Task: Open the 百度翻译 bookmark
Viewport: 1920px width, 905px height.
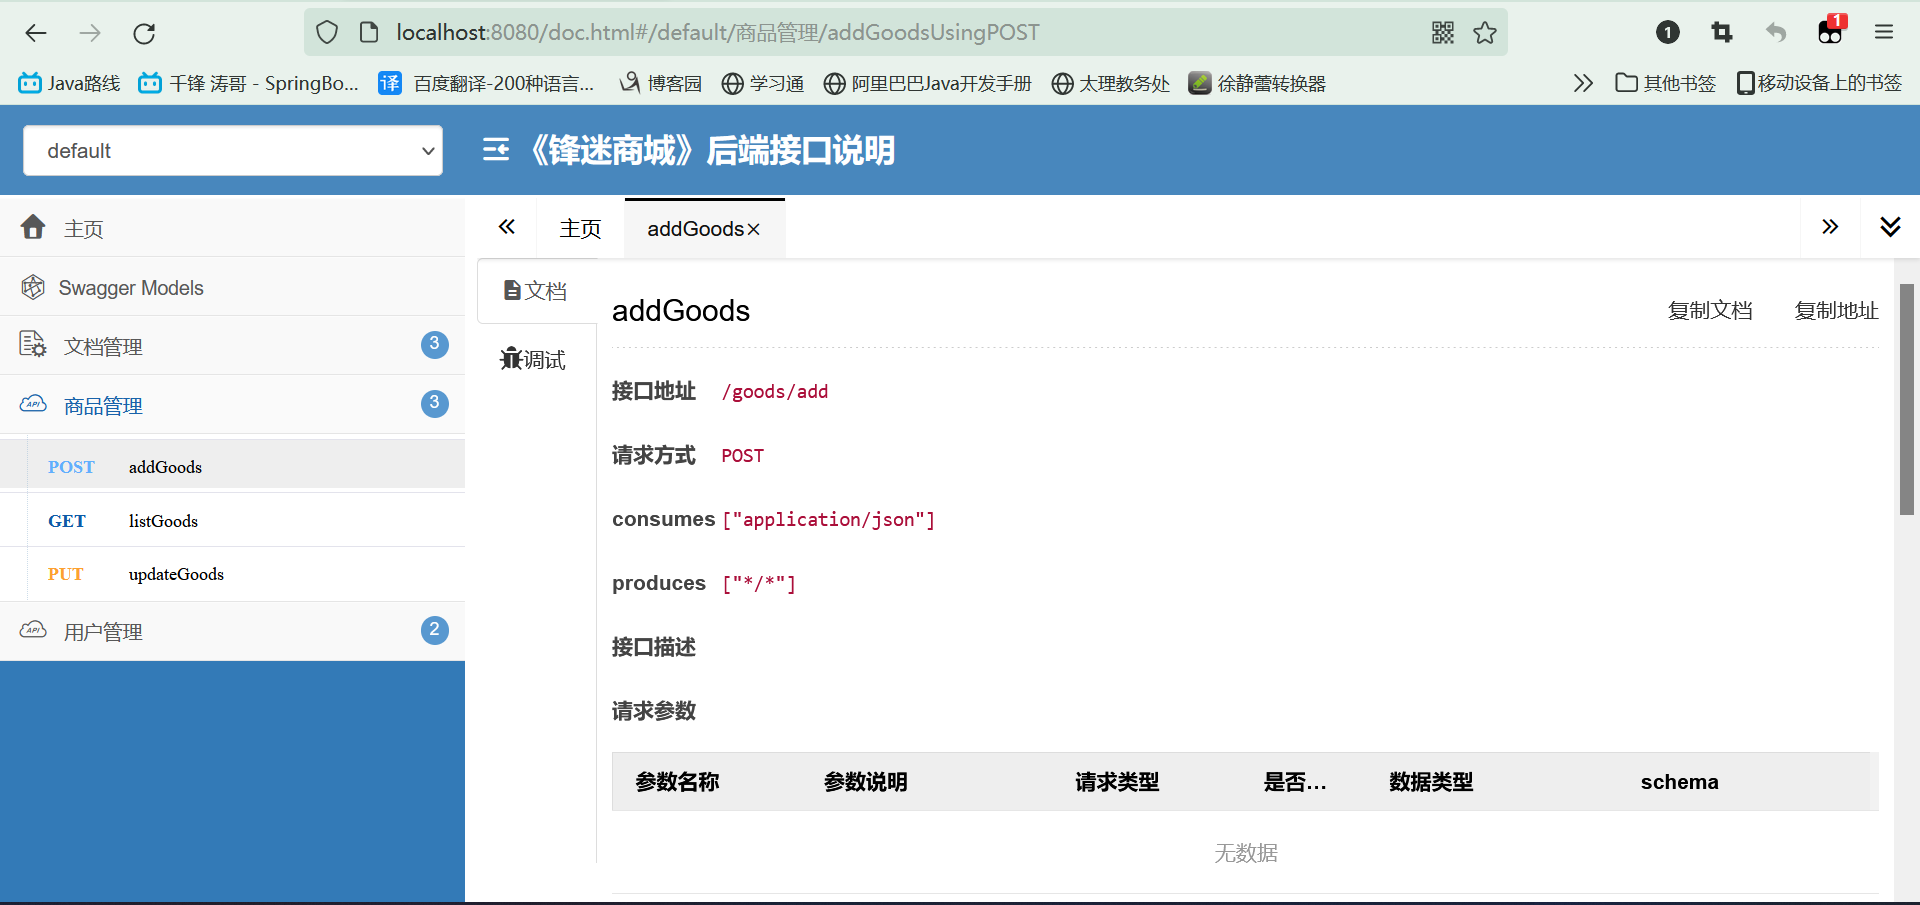Action: 486,83
